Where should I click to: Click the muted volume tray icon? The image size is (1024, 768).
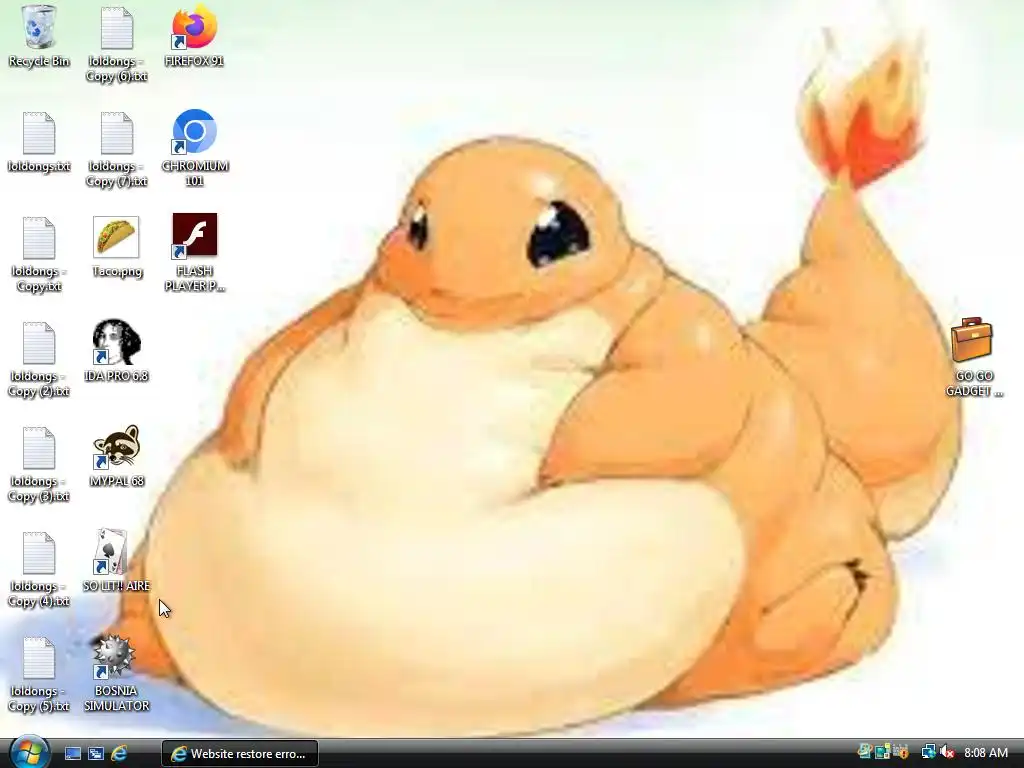point(947,752)
